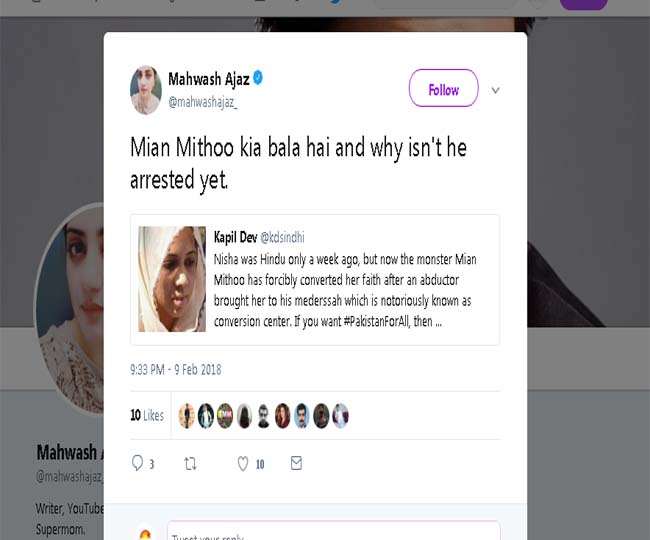The width and height of the screenshot is (650, 540).
Task: Follow Mahwash Ajaz
Action: tap(443, 89)
